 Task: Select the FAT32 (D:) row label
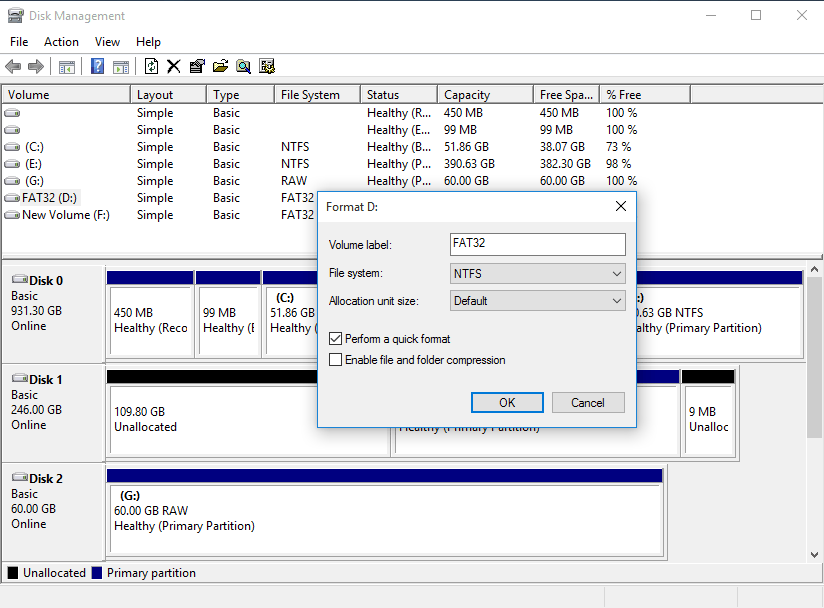point(49,198)
